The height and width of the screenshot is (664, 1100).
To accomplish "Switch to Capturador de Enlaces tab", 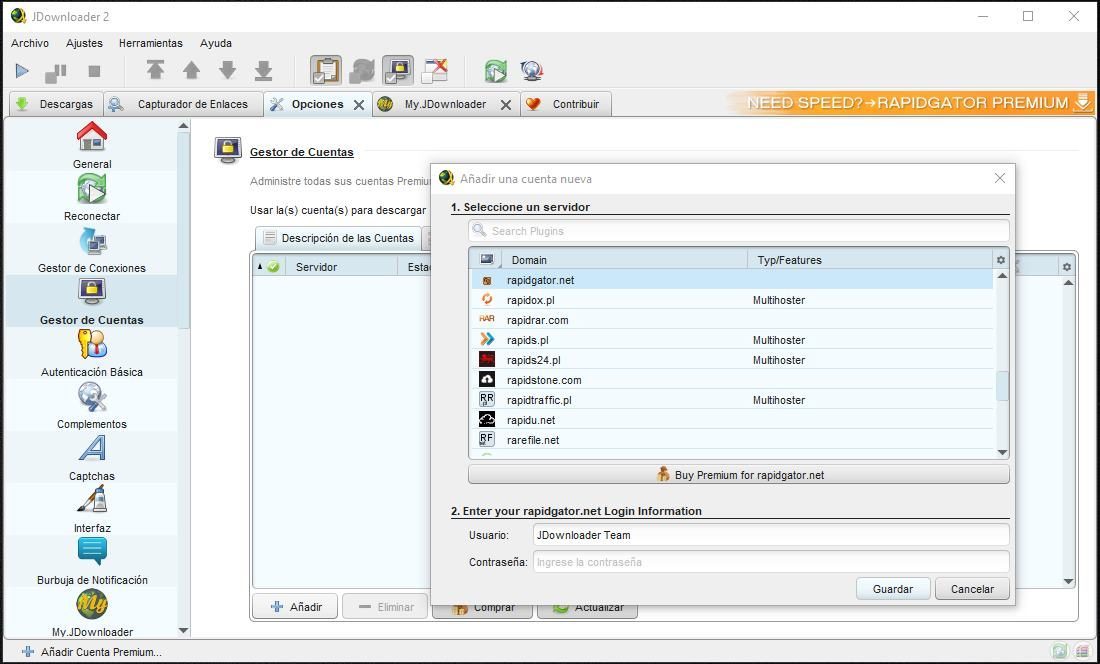I will pyautogui.click(x=183, y=104).
